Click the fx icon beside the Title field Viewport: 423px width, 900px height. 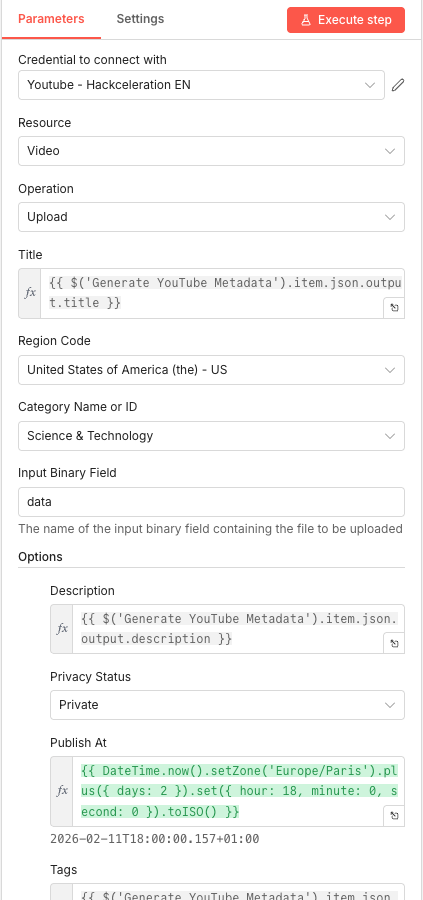pos(30,293)
